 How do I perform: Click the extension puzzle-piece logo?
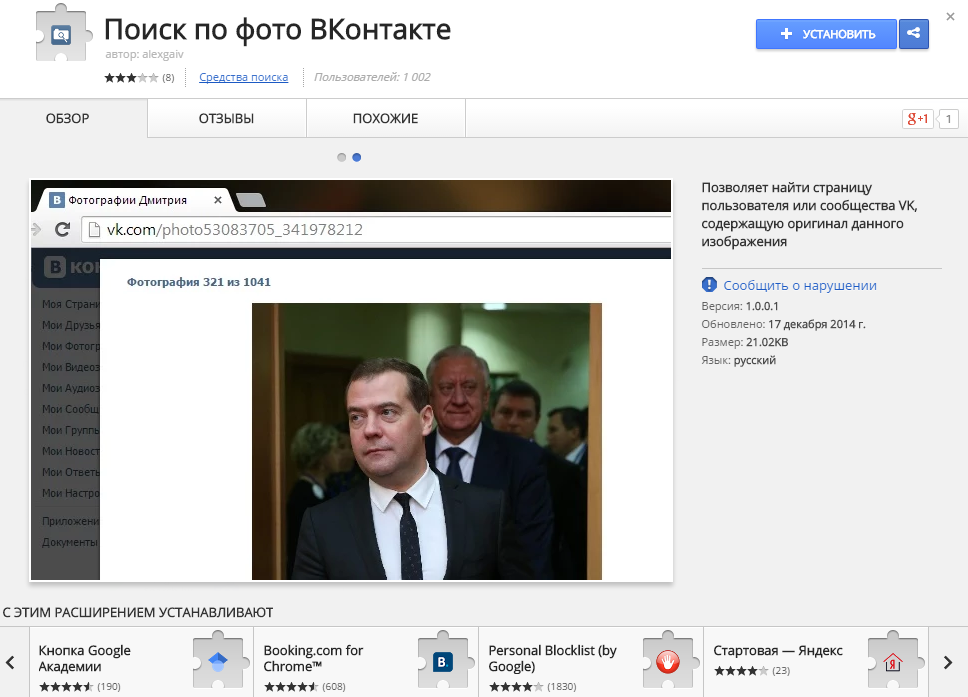[x=64, y=33]
